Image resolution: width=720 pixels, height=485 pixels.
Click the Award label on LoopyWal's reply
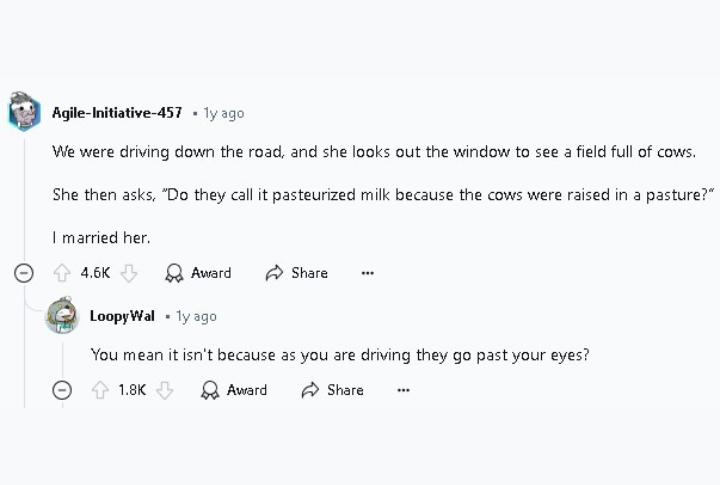tap(247, 390)
